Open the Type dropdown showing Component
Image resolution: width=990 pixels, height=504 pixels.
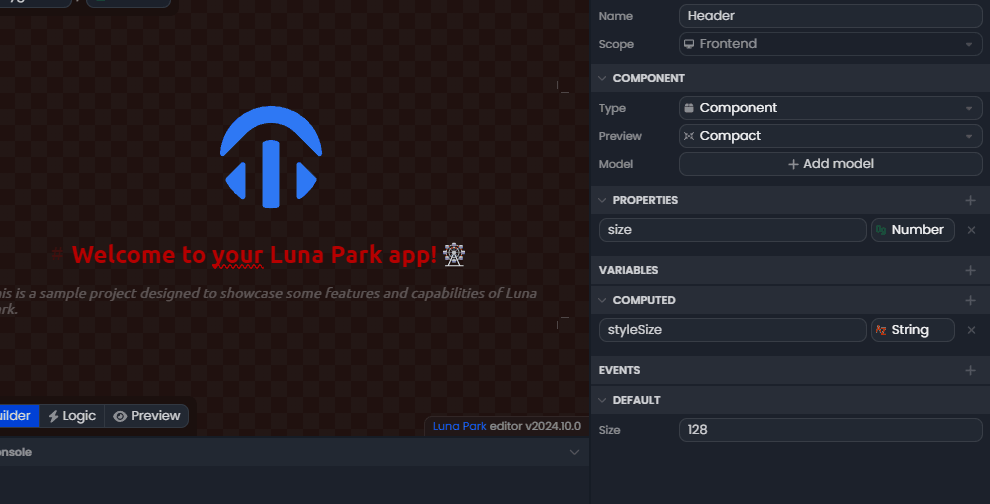(830, 108)
